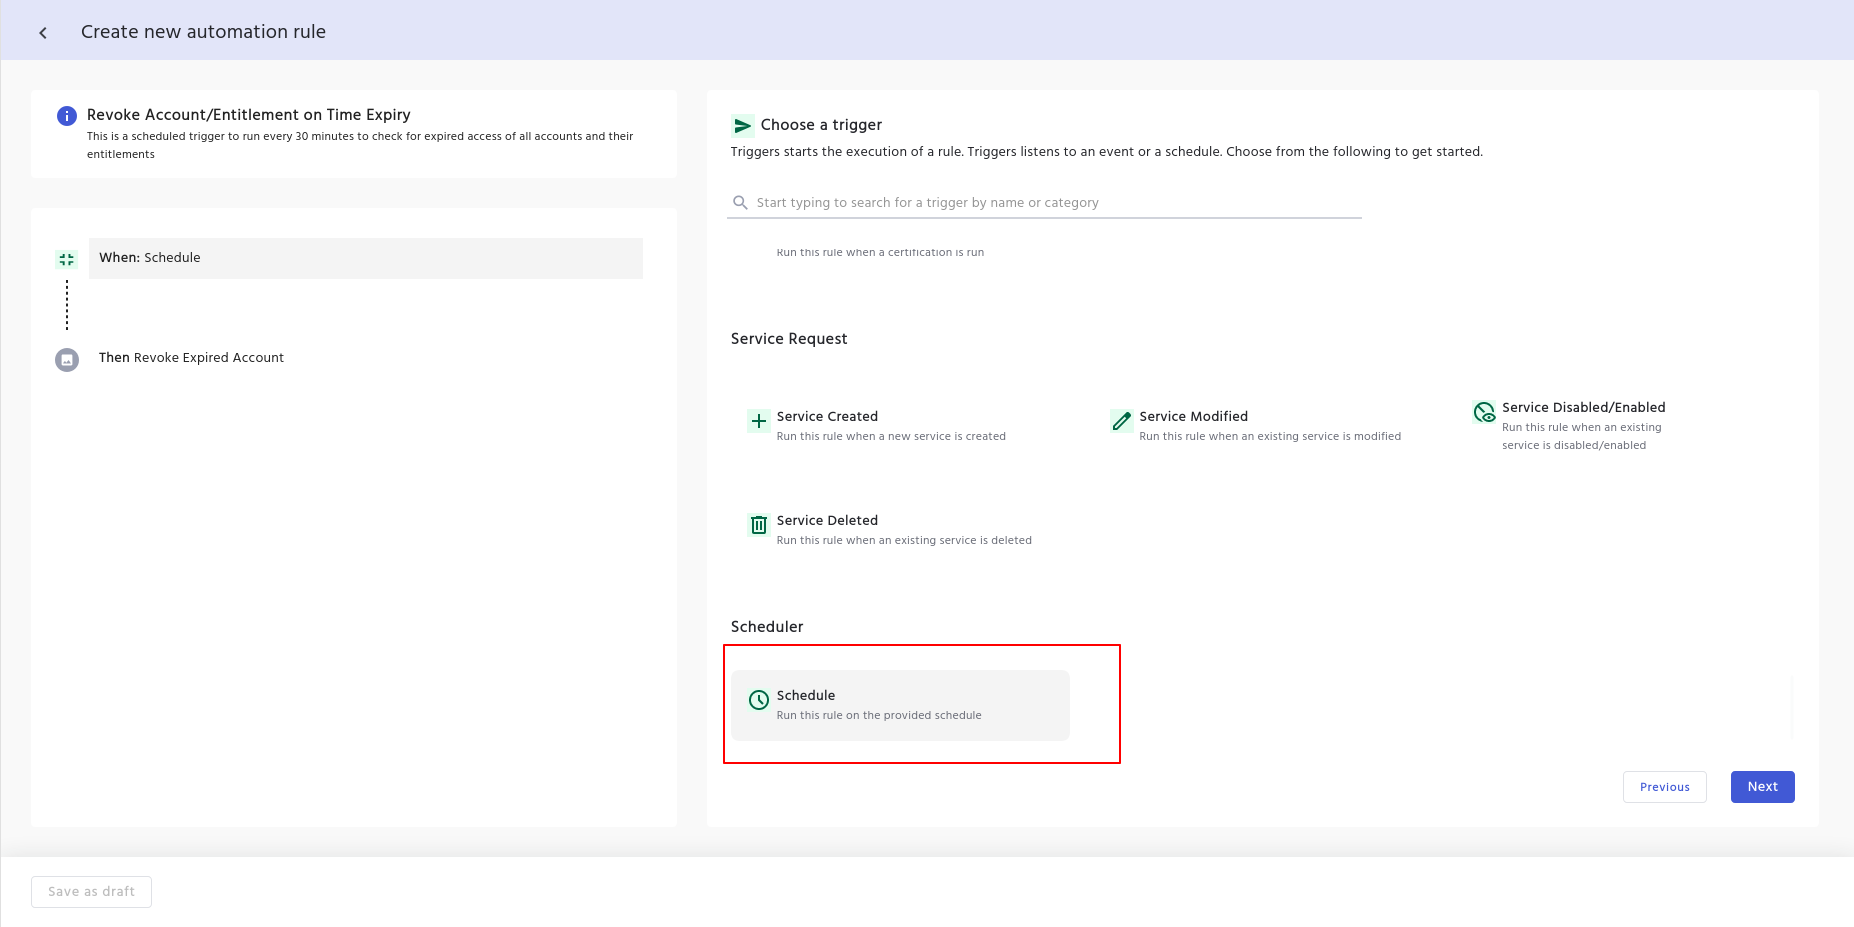
Task: Collapse the When: Schedule step icon
Action: [67, 259]
